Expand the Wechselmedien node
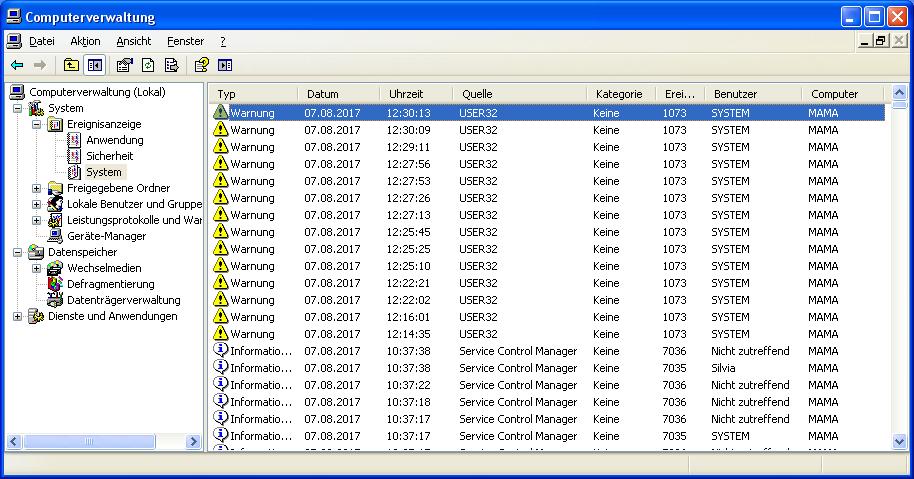The width and height of the screenshot is (914, 479). click(x=37, y=269)
